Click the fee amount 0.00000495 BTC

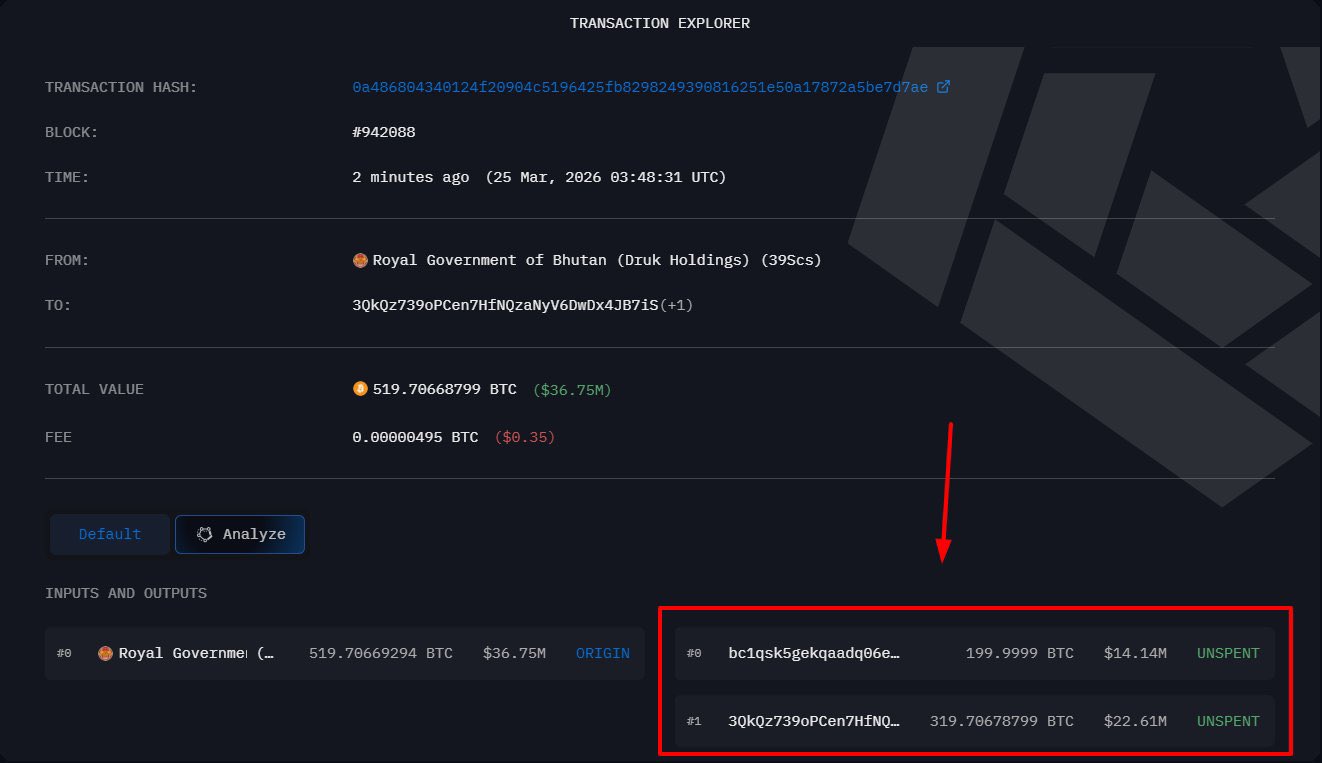click(x=415, y=437)
